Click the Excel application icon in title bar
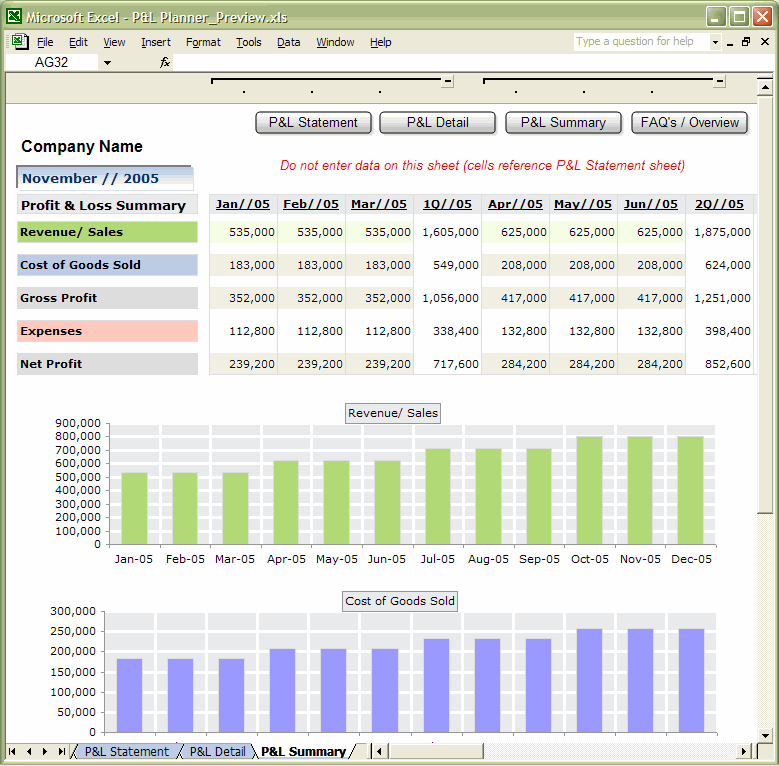The image size is (779, 766). (13, 16)
